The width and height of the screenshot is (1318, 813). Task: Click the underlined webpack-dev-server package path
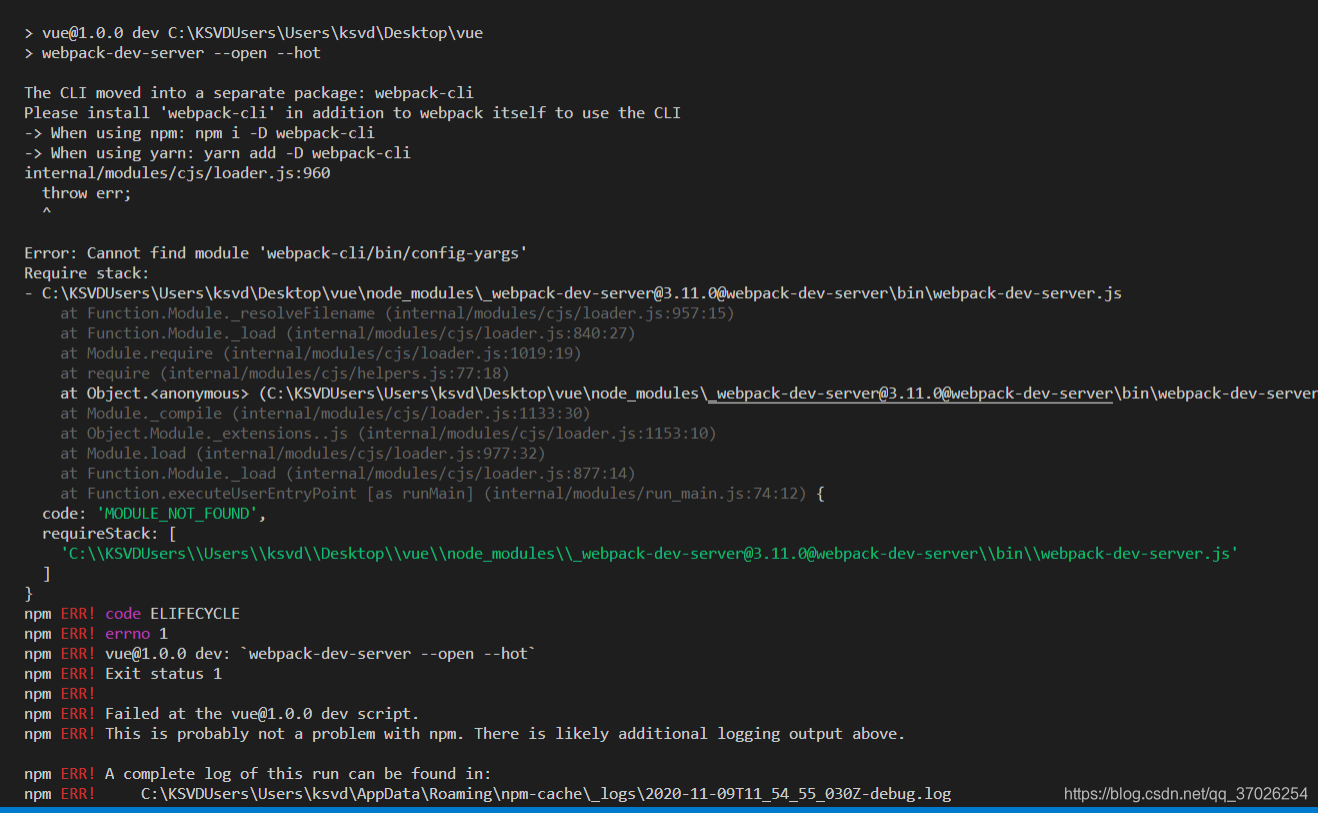[910, 393]
